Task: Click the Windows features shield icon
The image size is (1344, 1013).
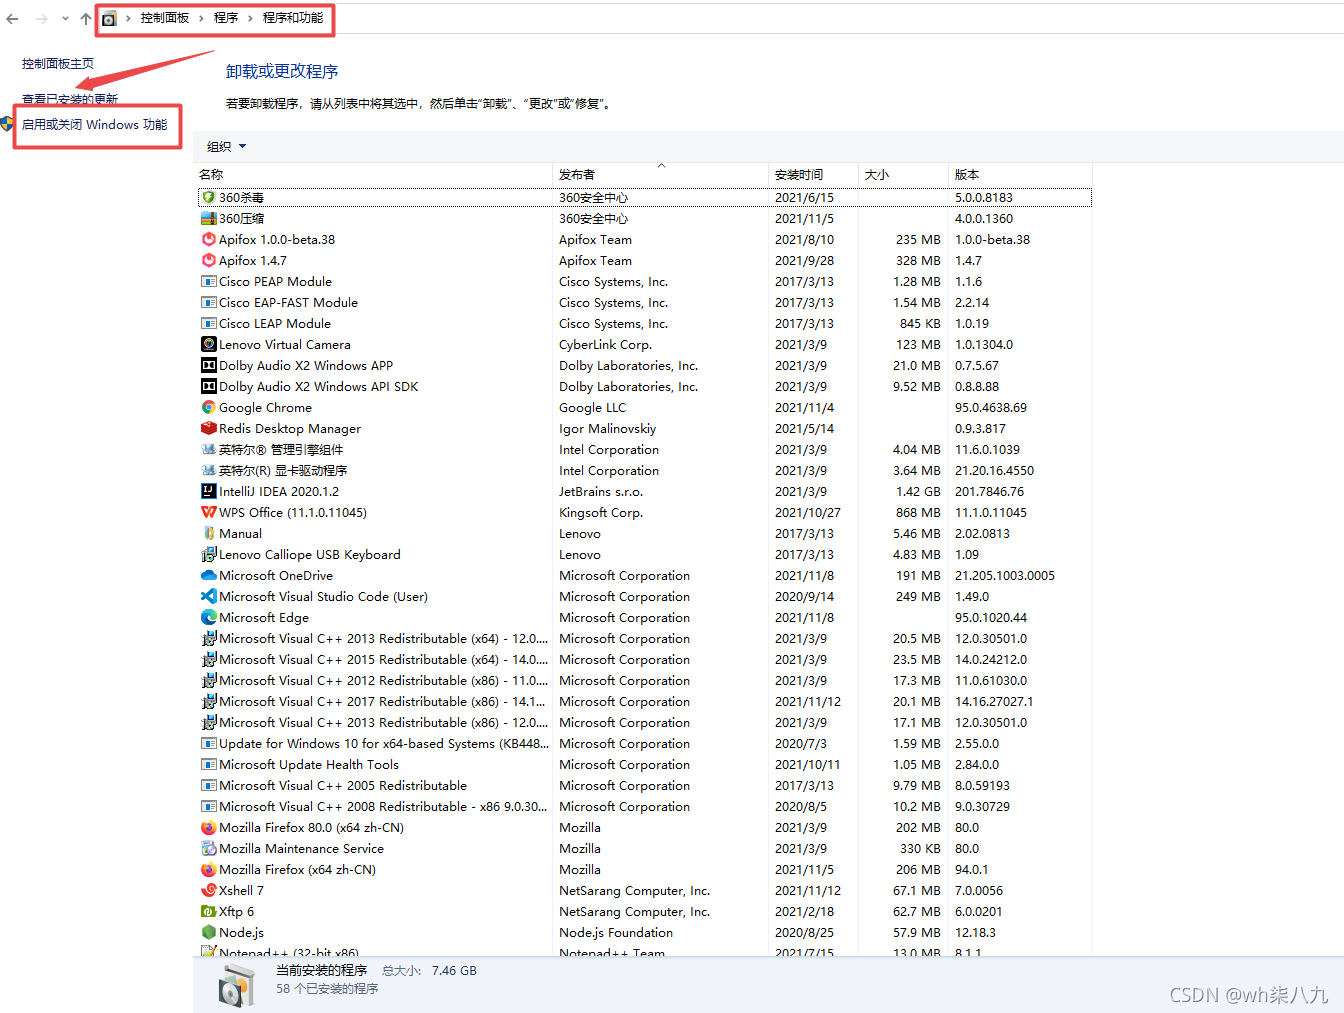Action: click(7, 124)
